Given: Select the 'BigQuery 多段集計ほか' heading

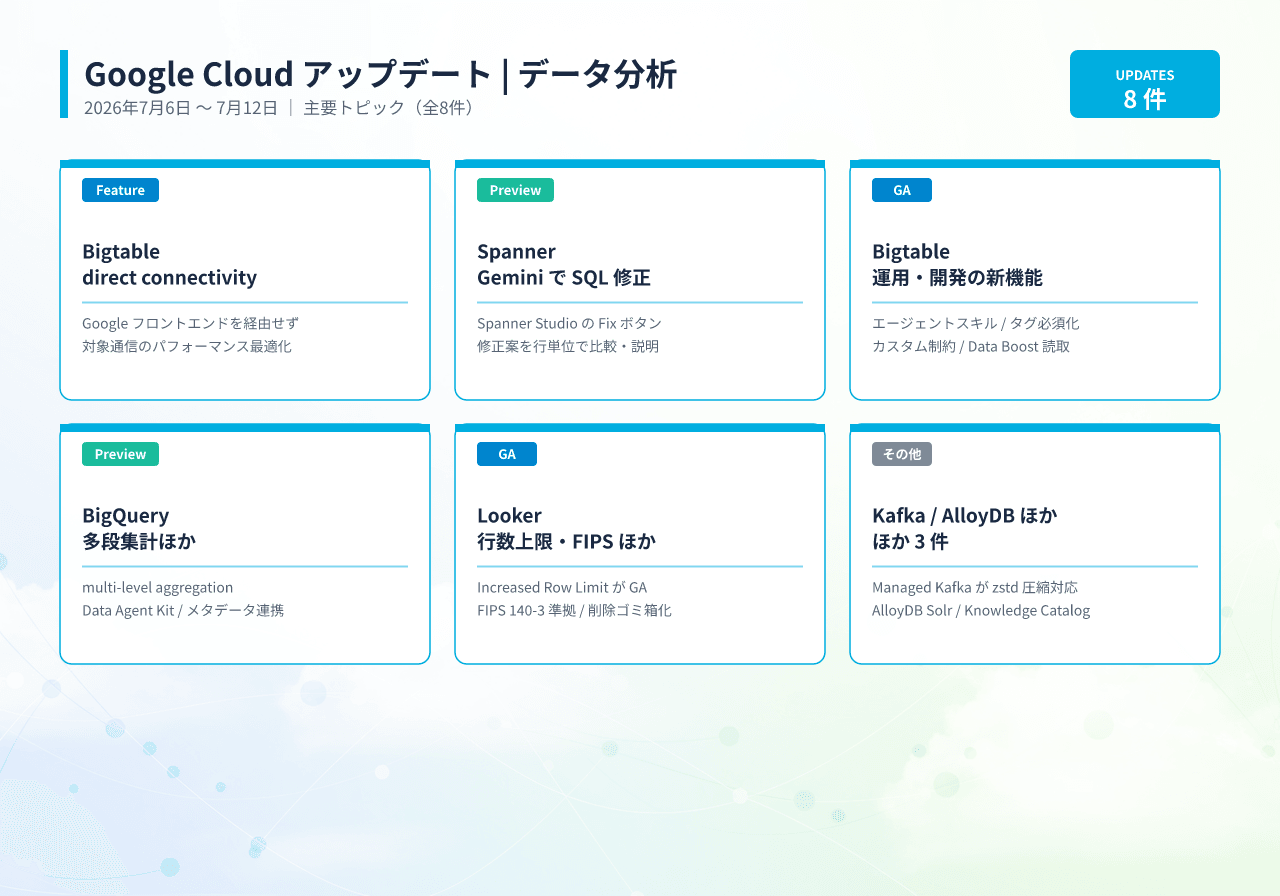Looking at the screenshot, I should [139, 528].
